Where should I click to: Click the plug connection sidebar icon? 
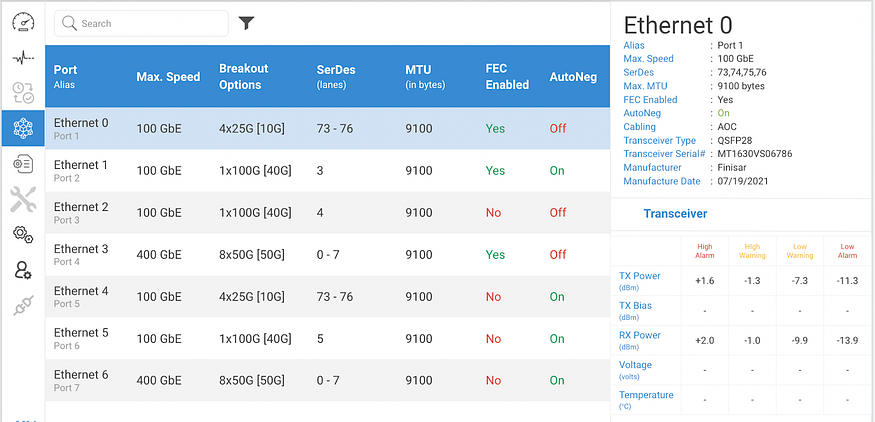click(23, 306)
